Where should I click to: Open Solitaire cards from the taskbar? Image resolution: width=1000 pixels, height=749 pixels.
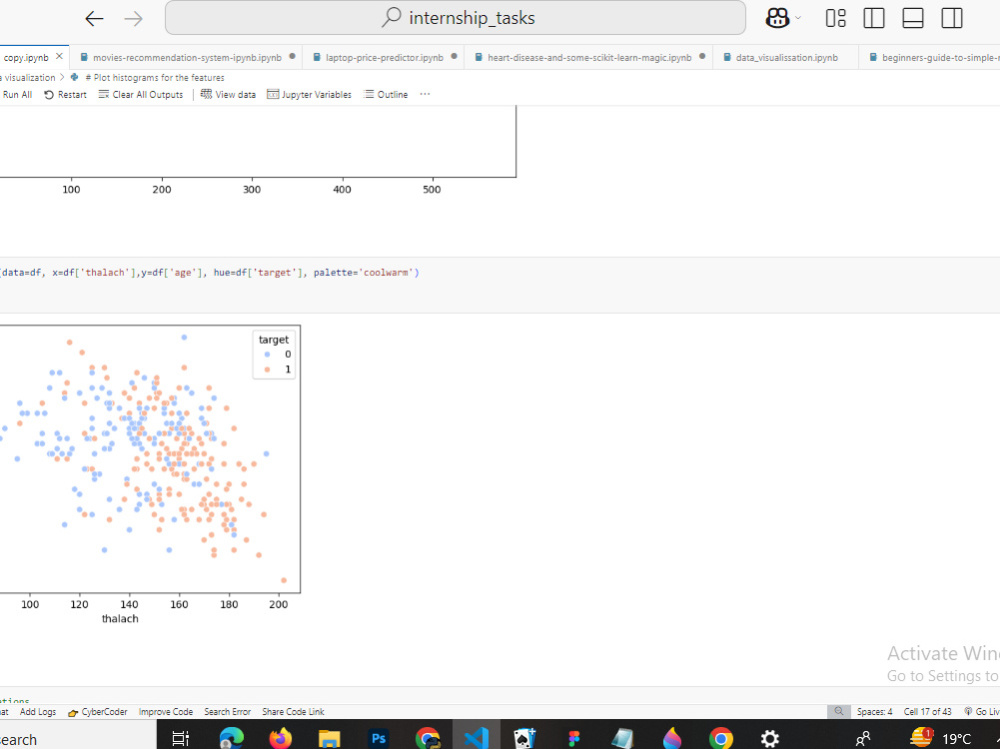click(525, 738)
